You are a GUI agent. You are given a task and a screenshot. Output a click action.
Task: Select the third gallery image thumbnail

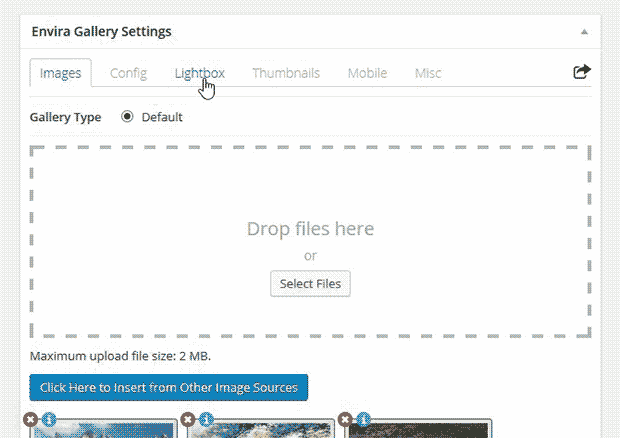418,431
